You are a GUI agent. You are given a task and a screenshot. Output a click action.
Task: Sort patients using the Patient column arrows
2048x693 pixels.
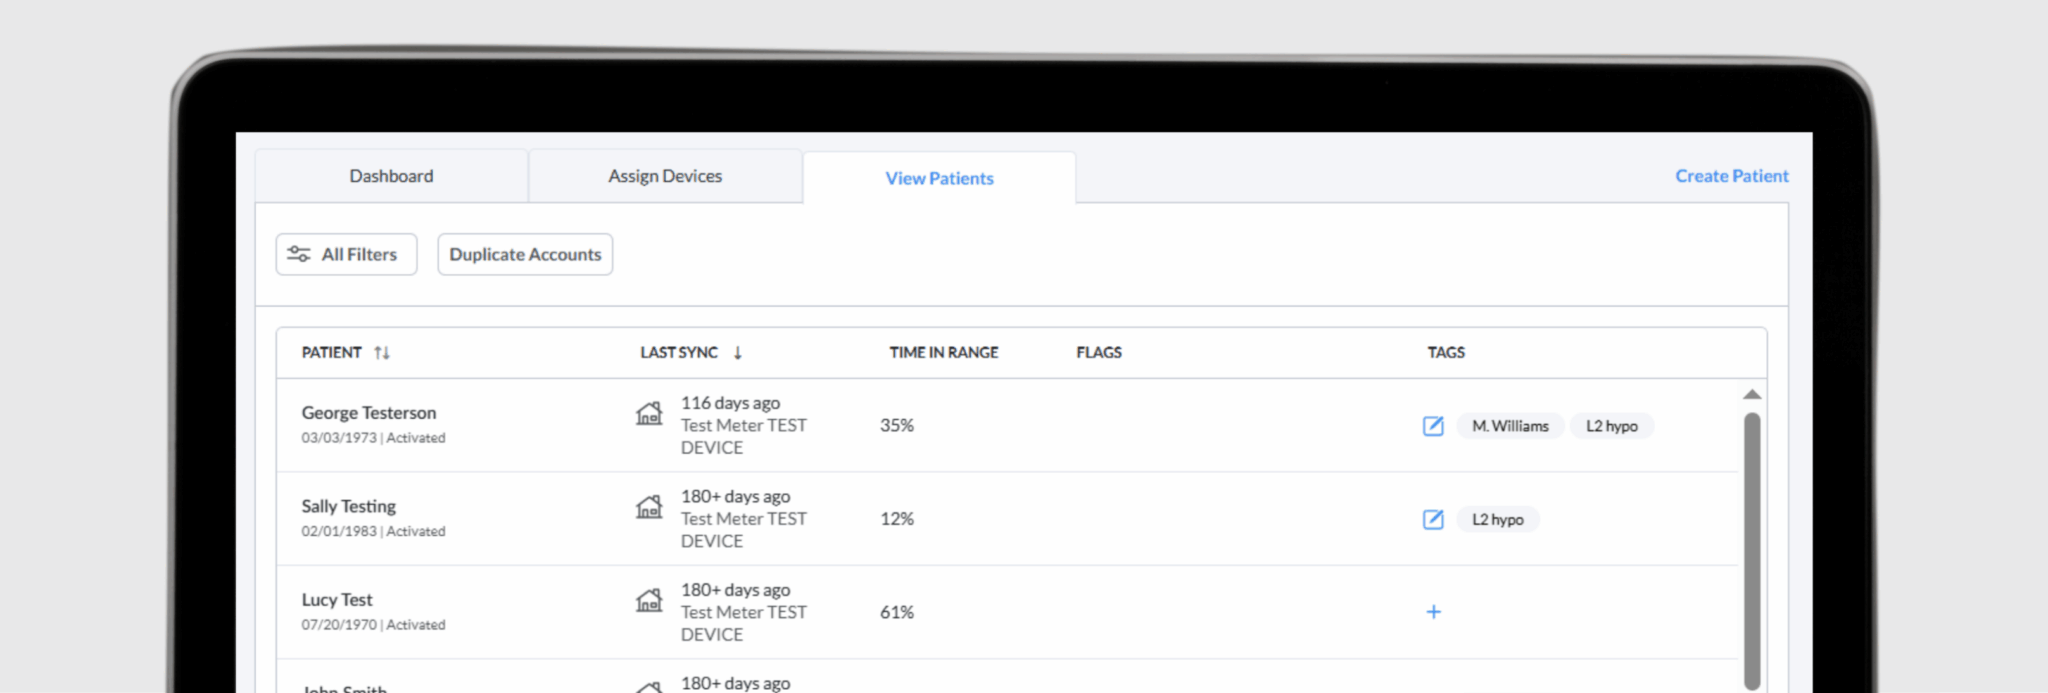382,353
